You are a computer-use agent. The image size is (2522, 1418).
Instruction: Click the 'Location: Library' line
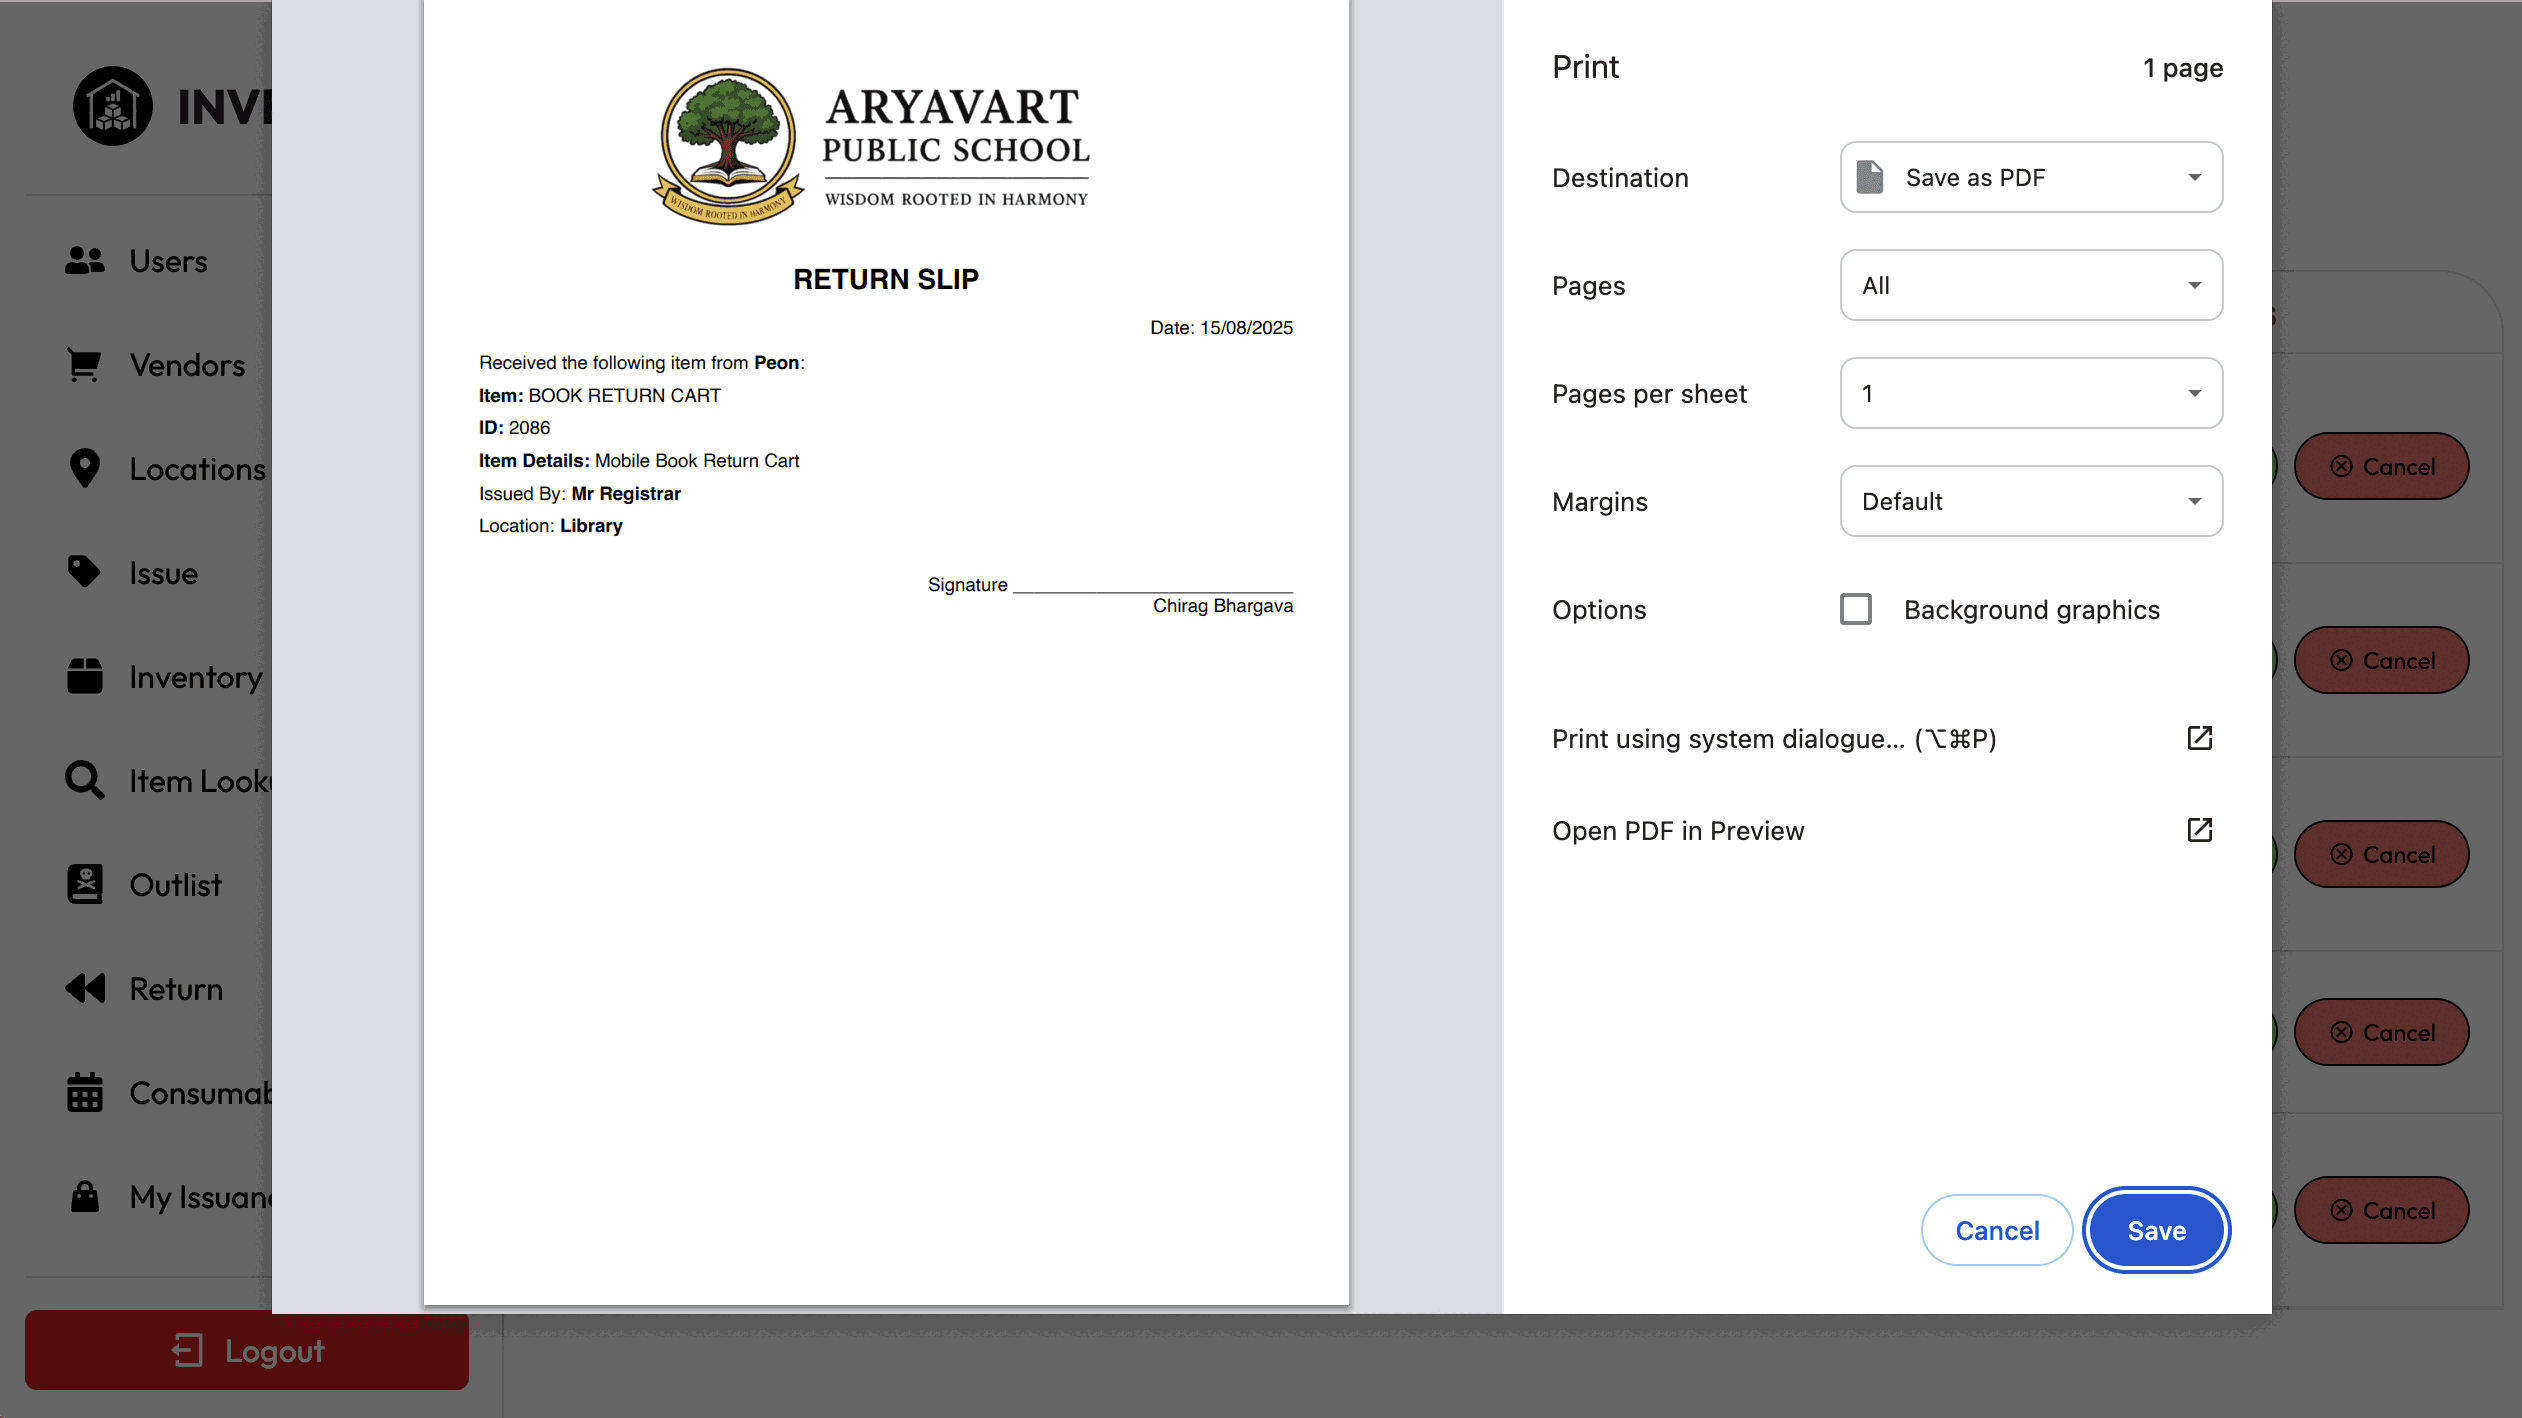(551, 526)
